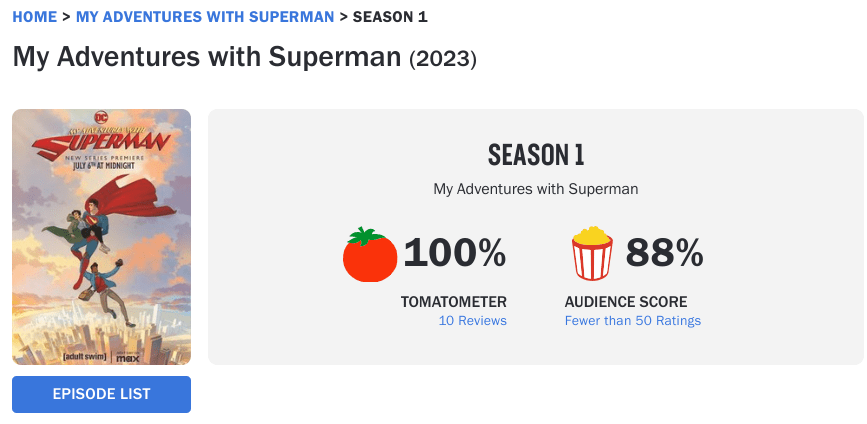Viewport: 867px width, 424px height.
Task: Click the popcorn bucket audience icon
Action: [x=591, y=254]
